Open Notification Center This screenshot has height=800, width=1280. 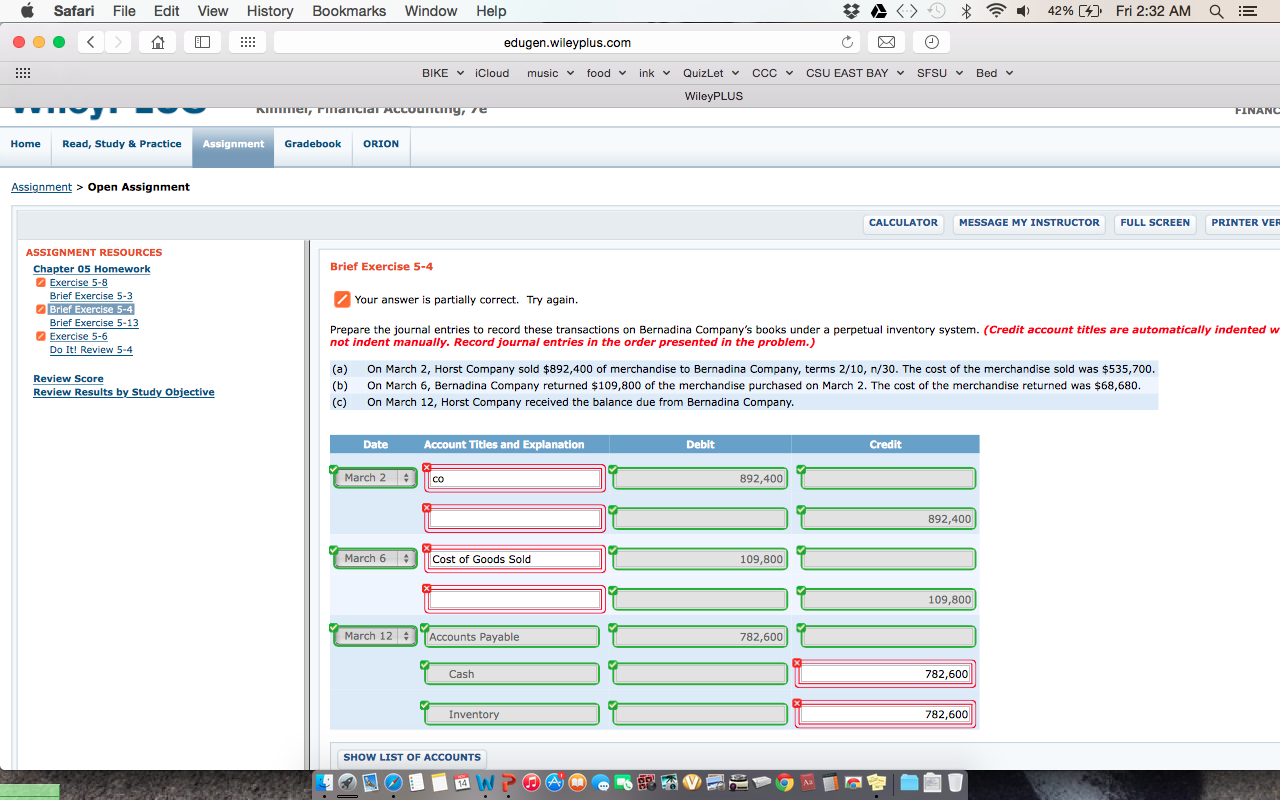[1247, 11]
